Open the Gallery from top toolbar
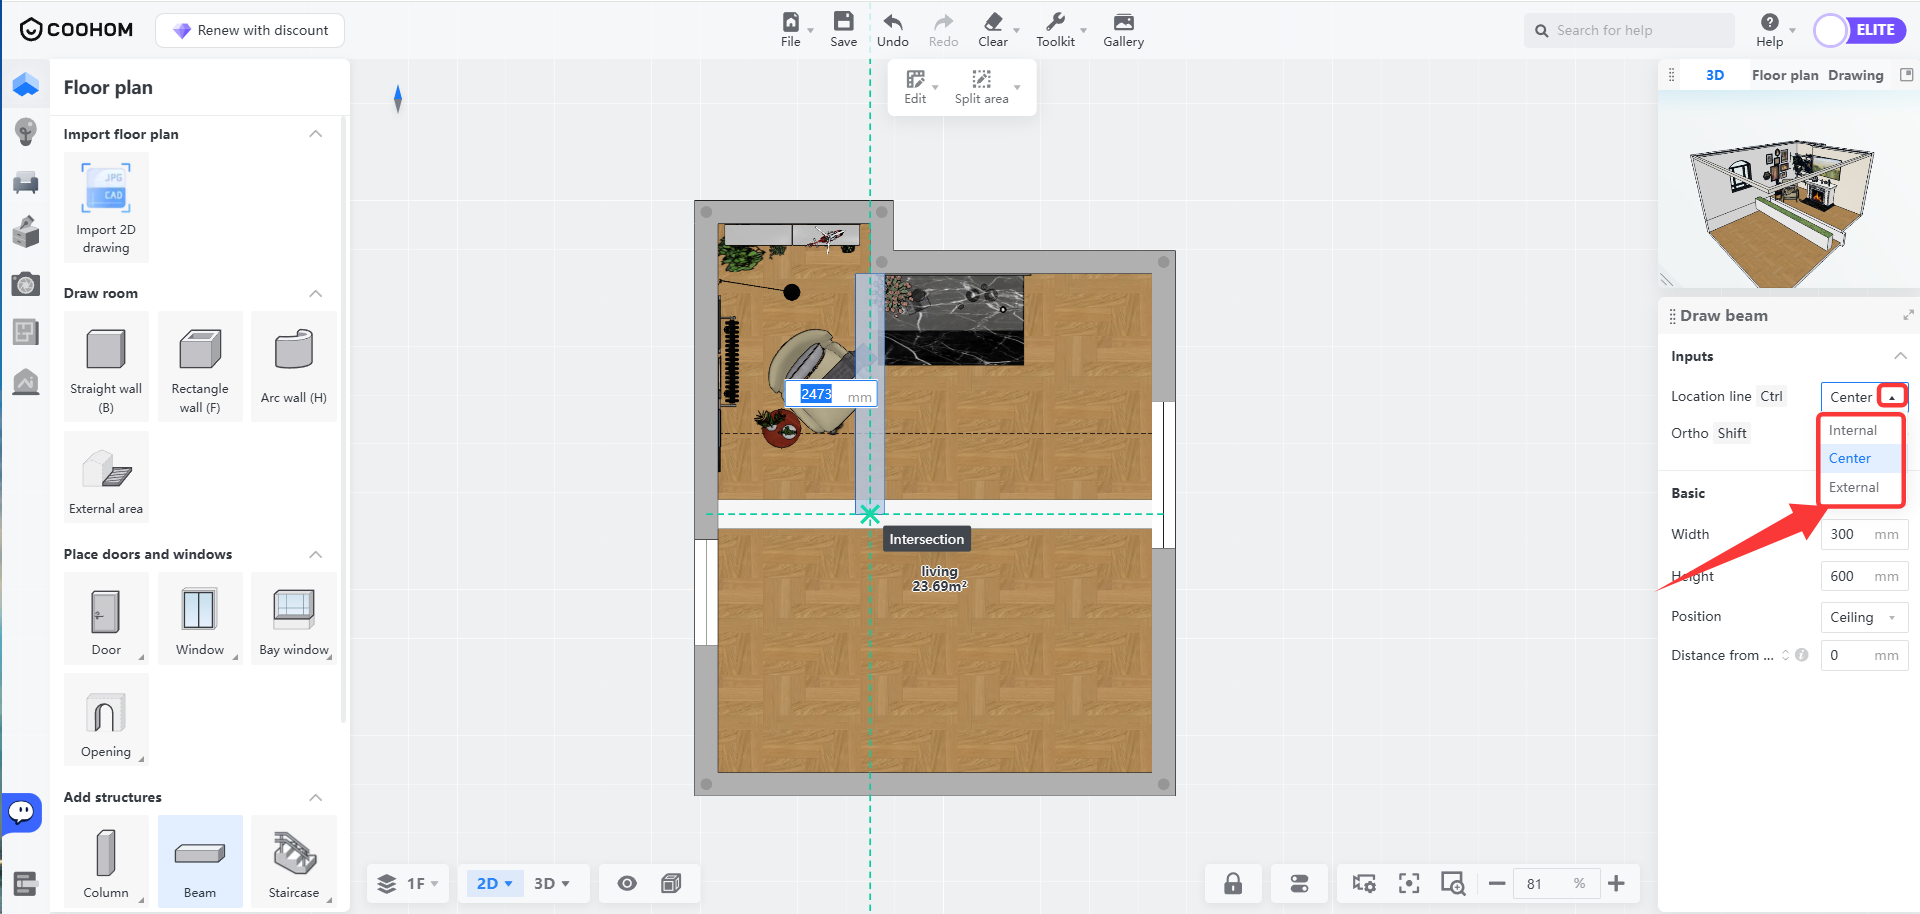The height and width of the screenshot is (914, 1920). click(1123, 30)
